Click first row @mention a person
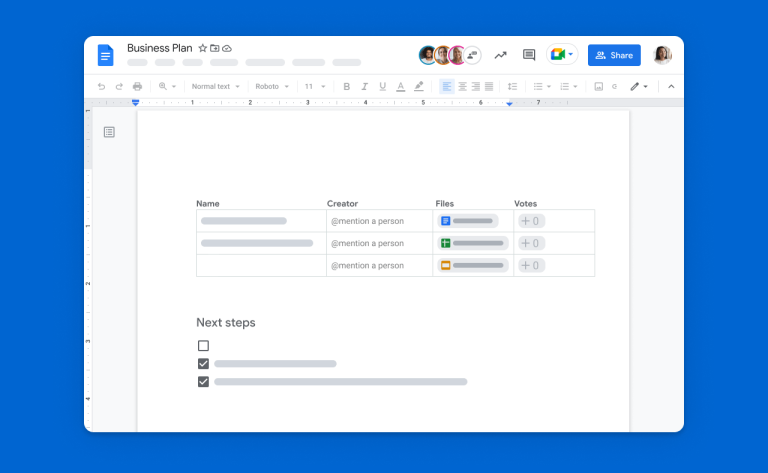 [x=367, y=221]
